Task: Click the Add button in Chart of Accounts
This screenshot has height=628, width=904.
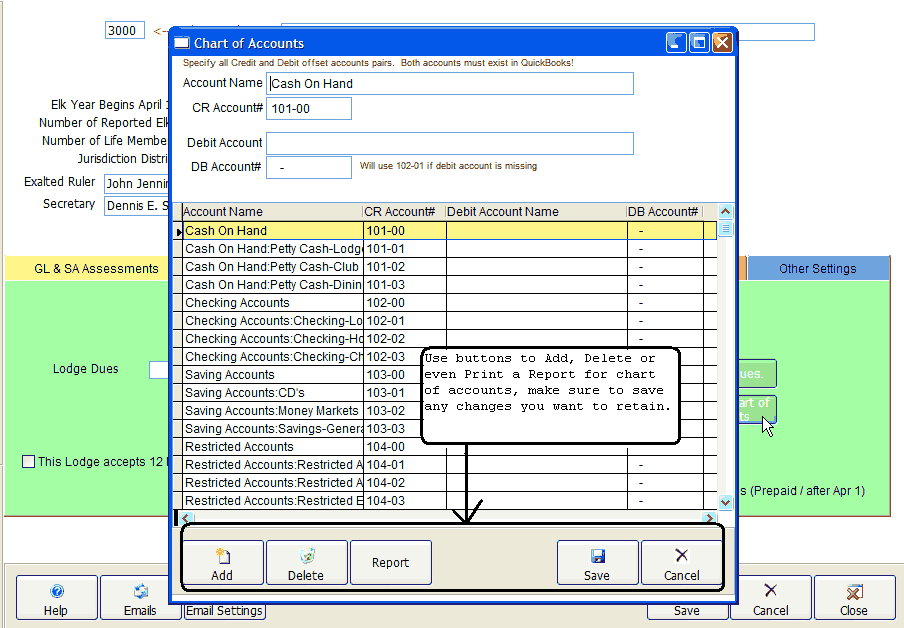Action: (x=222, y=563)
